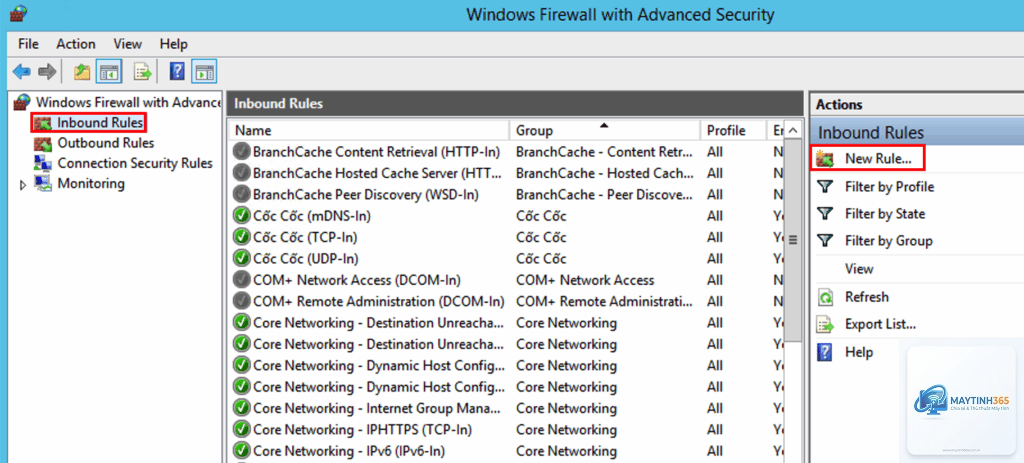Click the Export List icon in Actions pane
Image resolution: width=1024 pixels, height=463 pixels.
pos(825,325)
